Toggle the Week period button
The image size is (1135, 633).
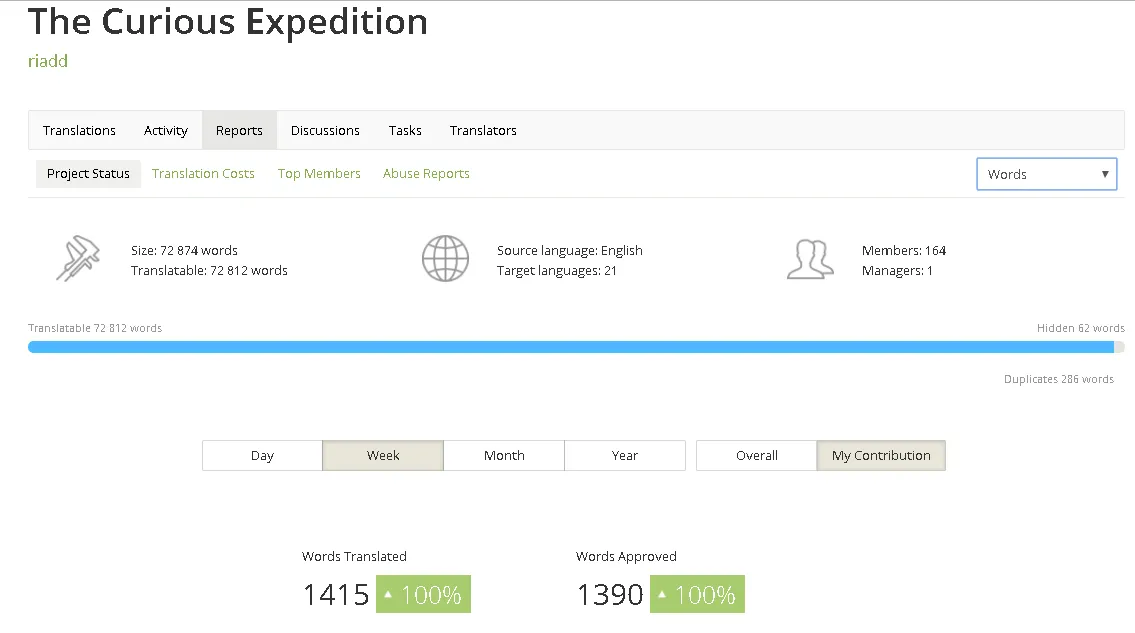click(x=383, y=456)
